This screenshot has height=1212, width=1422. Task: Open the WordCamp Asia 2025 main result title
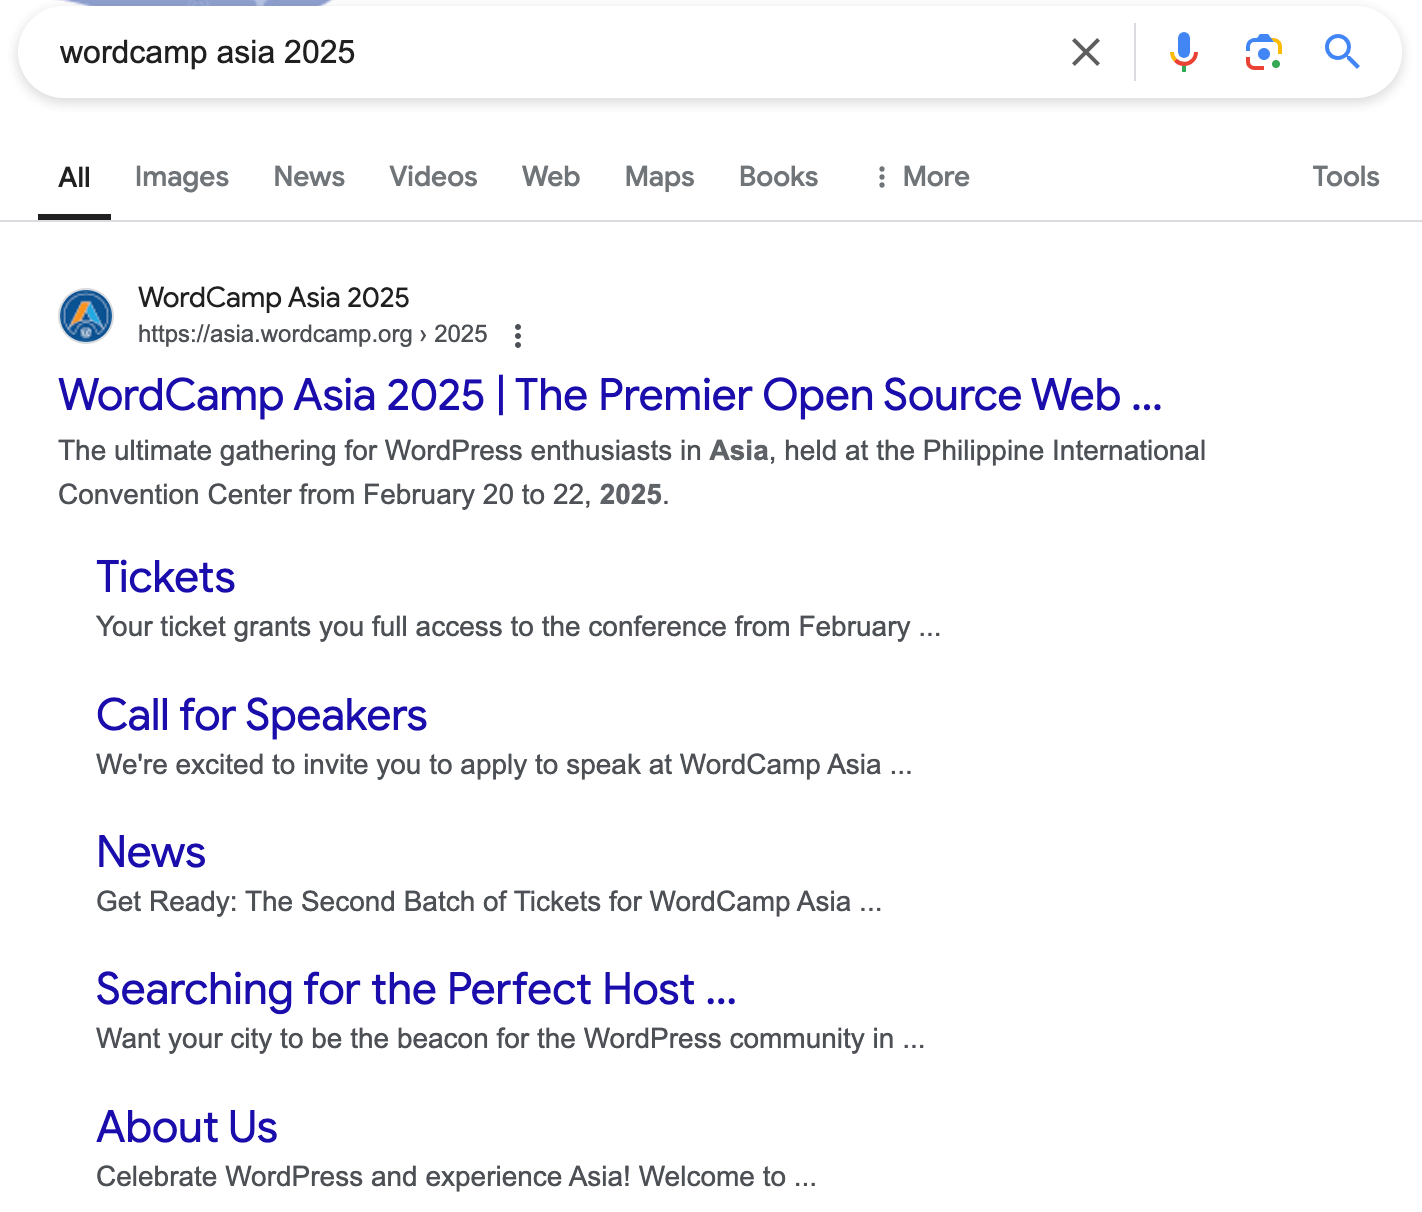tap(610, 395)
